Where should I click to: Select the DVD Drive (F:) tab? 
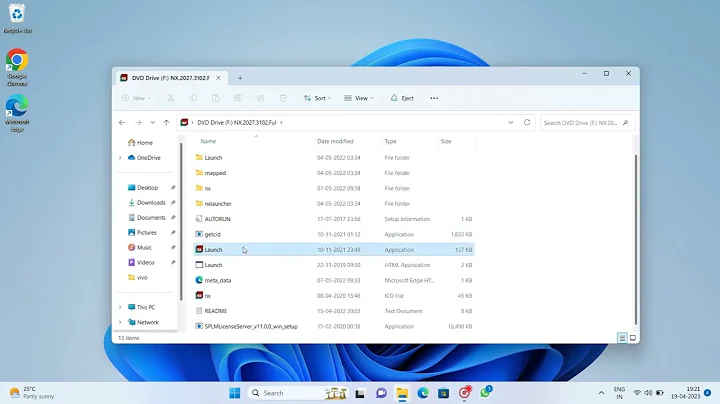click(x=170, y=78)
